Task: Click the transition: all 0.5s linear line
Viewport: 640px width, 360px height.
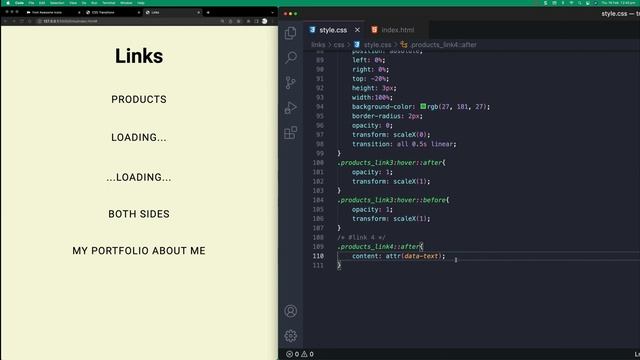Action: [404, 144]
